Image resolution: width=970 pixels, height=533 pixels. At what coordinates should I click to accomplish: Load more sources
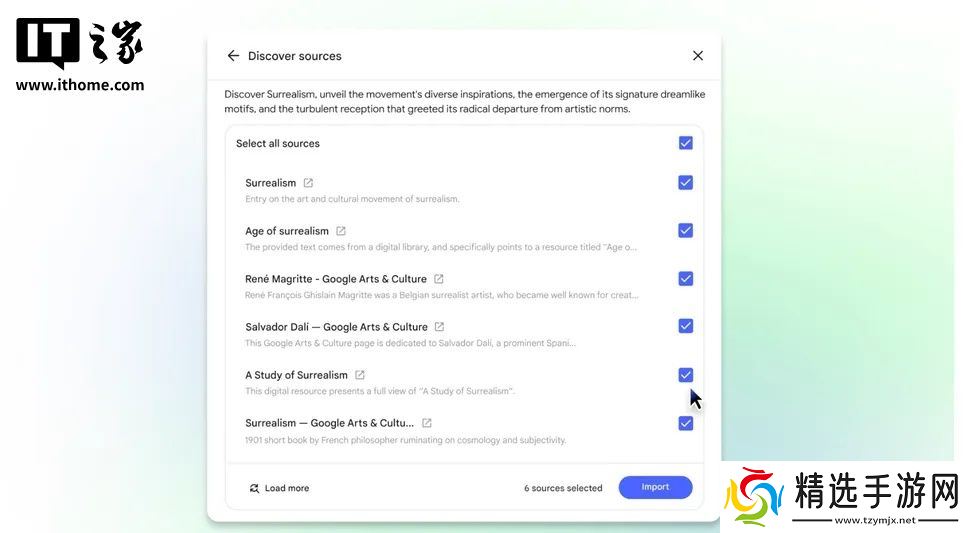(x=279, y=488)
